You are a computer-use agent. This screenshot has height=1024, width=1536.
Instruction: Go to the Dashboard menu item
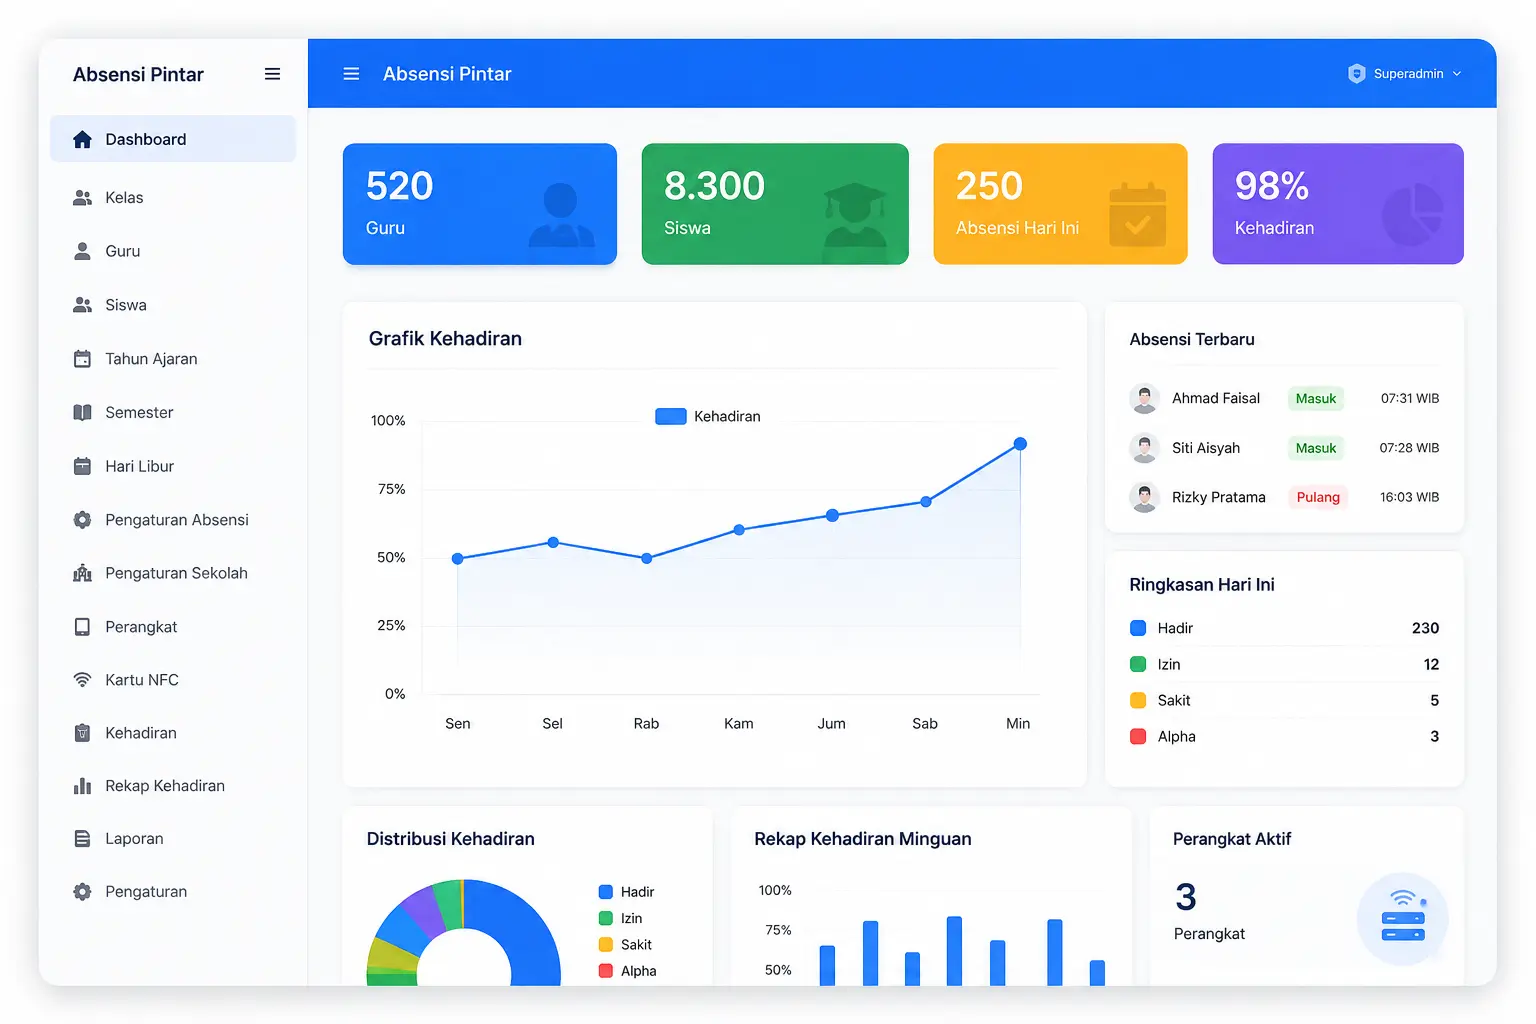[x=173, y=139]
